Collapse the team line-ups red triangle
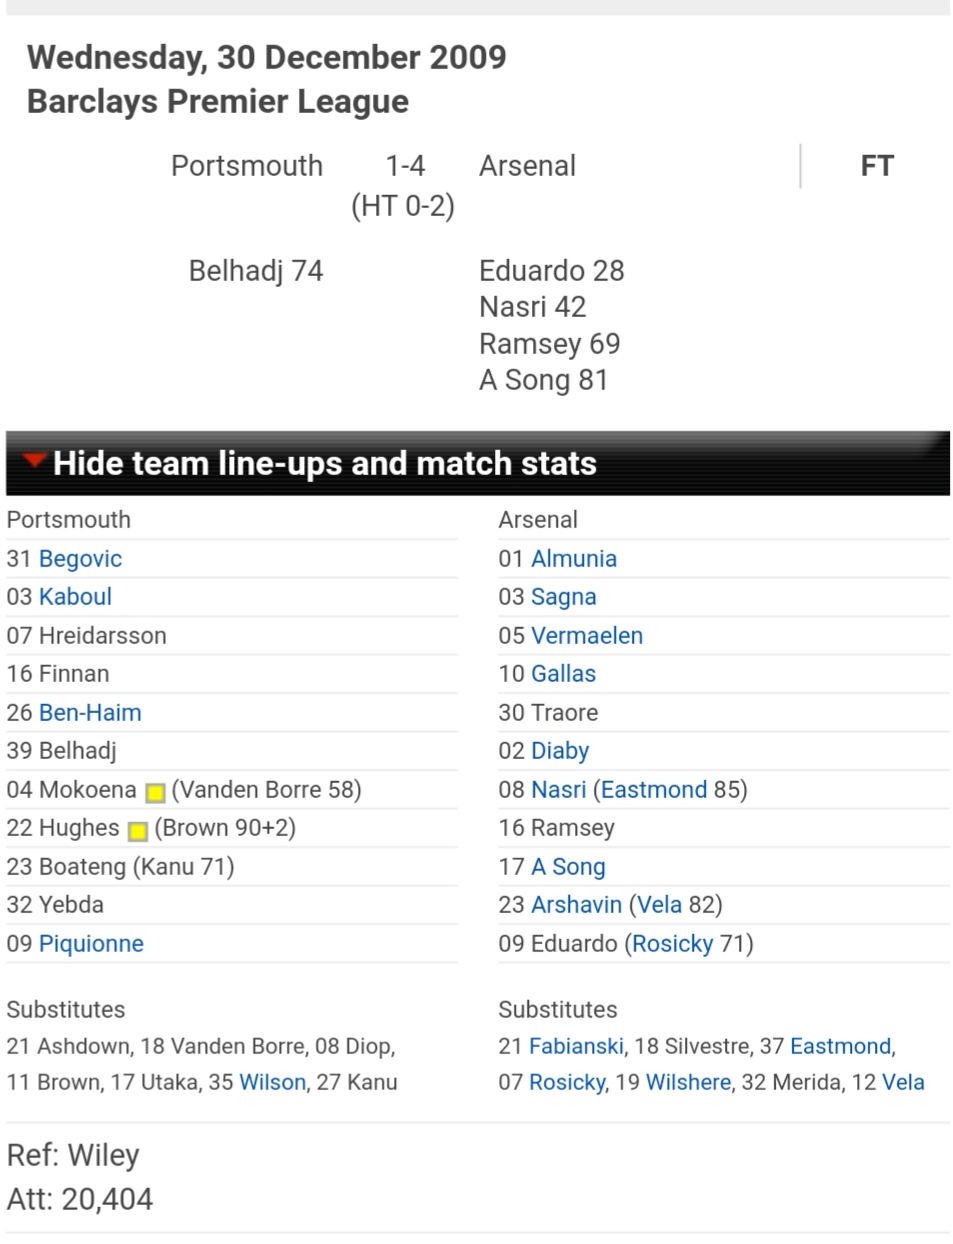 [34, 461]
